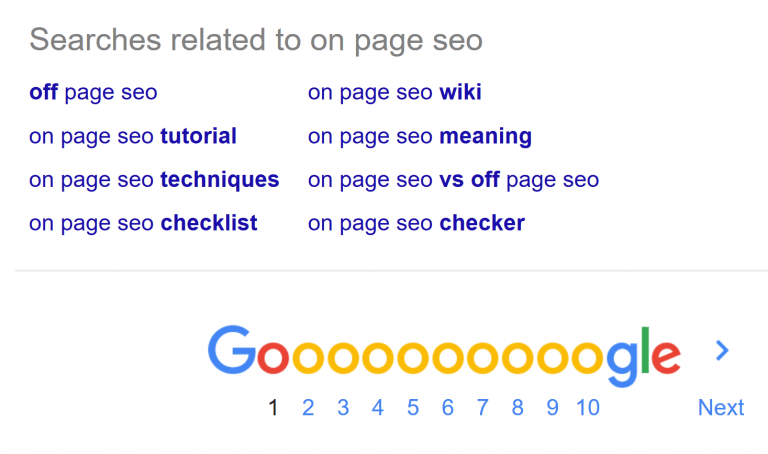This screenshot has height=454, width=768.
Task: Navigate to results page 4
Action: point(378,407)
